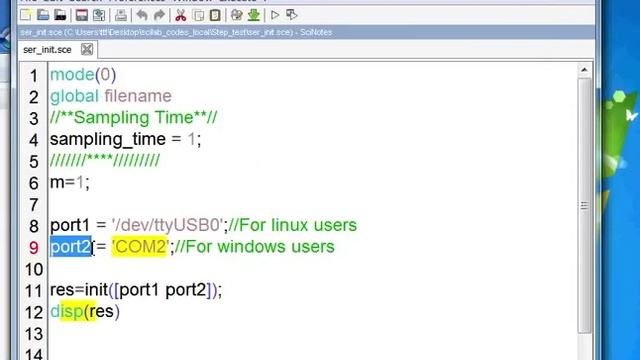This screenshot has width=640, height=360.
Task: Execute the script with play icon
Action: click(275, 15)
